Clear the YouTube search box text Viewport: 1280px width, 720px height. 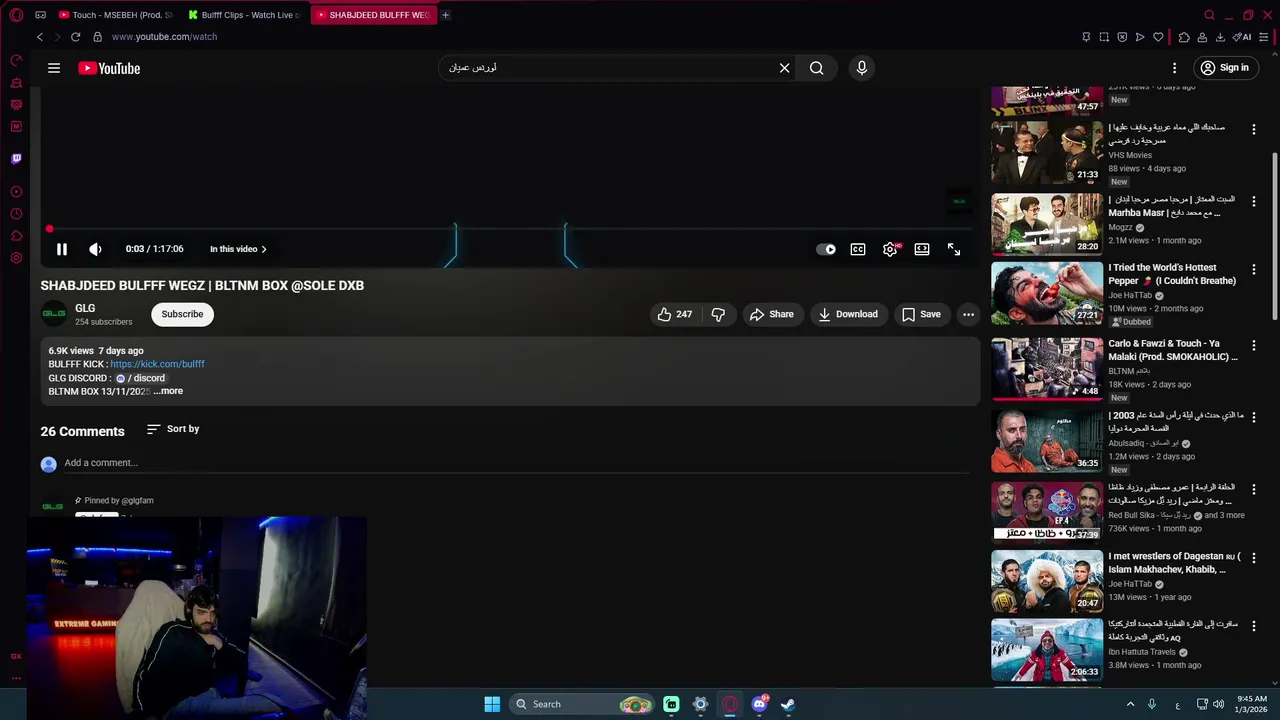click(x=785, y=68)
